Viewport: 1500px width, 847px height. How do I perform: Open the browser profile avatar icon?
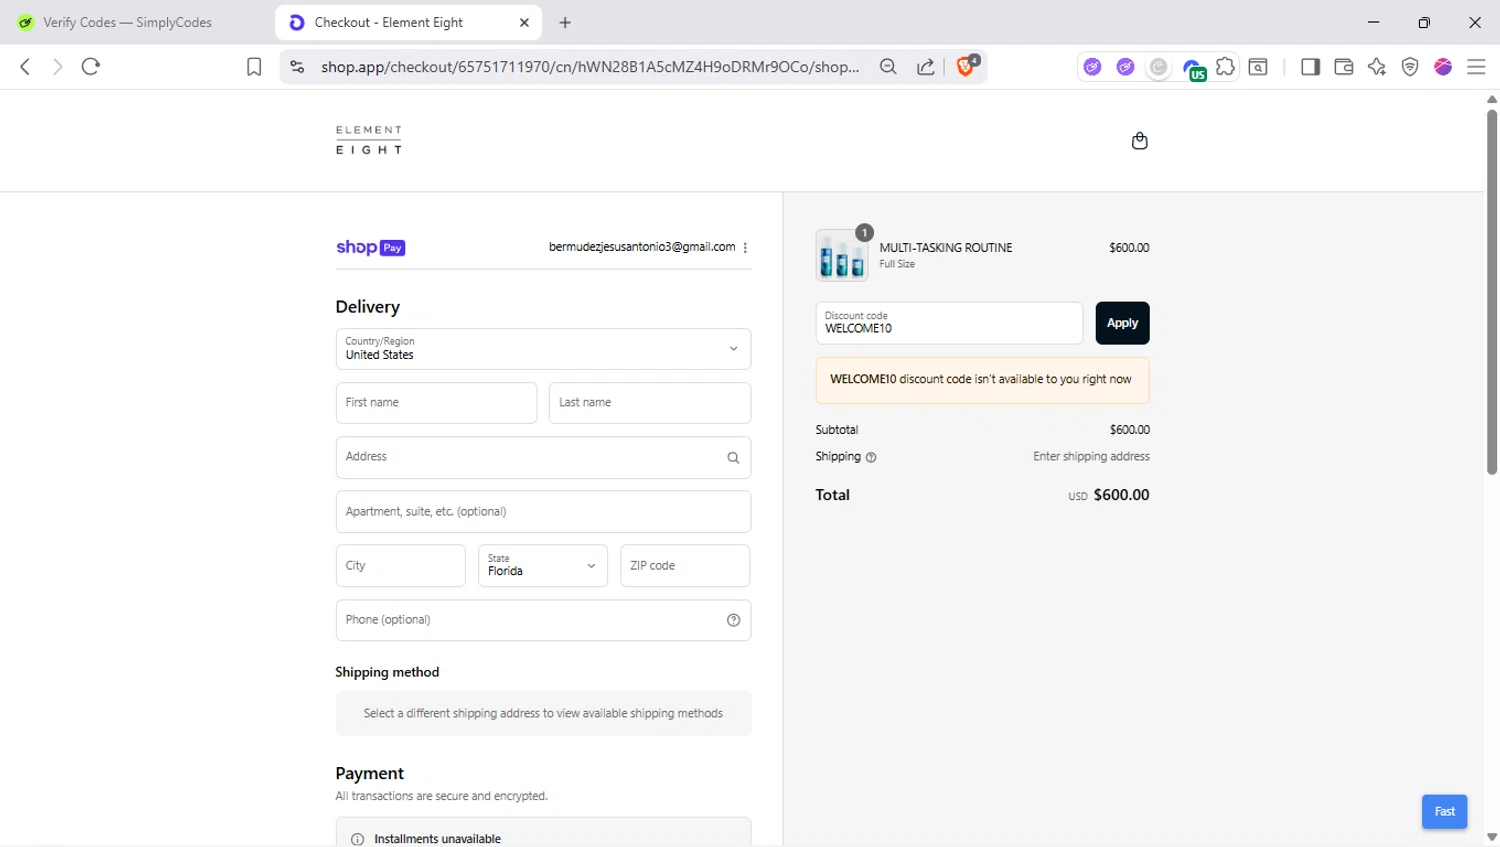[x=1443, y=67]
